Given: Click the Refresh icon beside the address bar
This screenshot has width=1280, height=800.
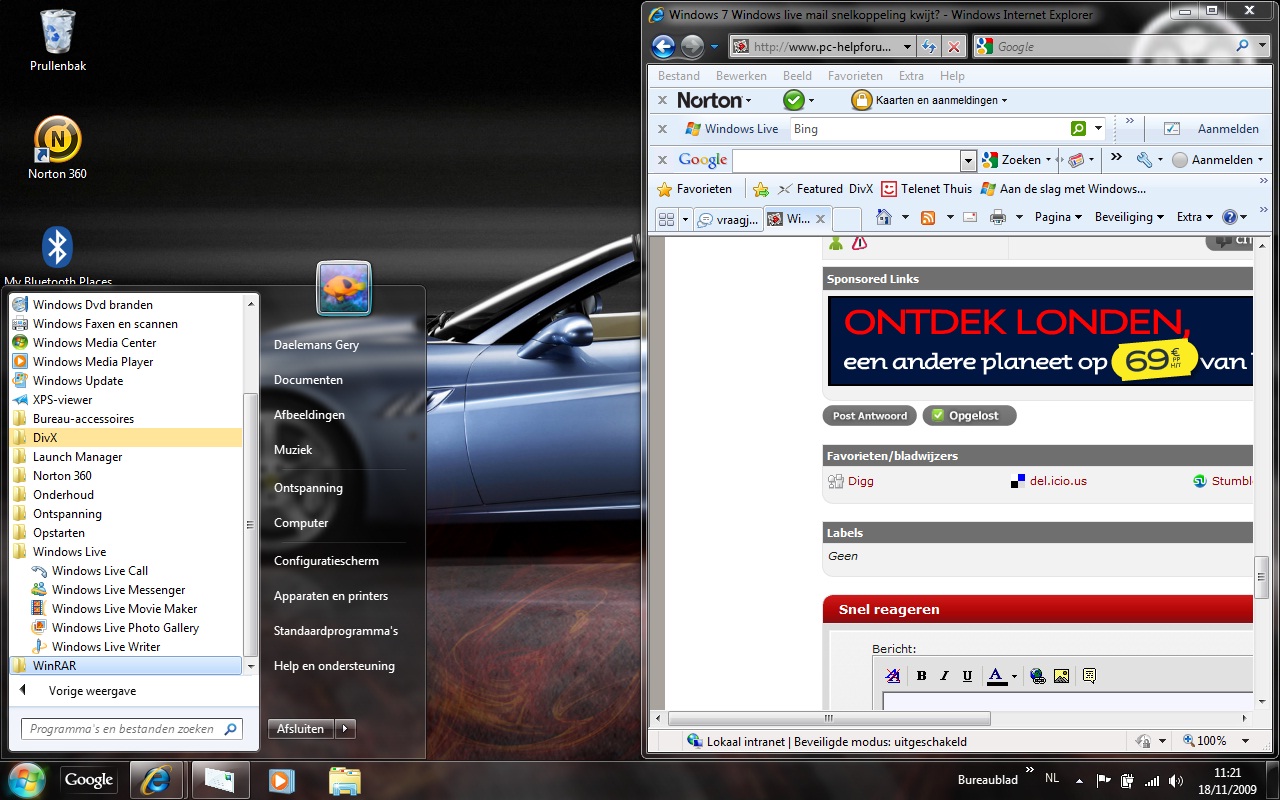Looking at the screenshot, I should click(929, 46).
